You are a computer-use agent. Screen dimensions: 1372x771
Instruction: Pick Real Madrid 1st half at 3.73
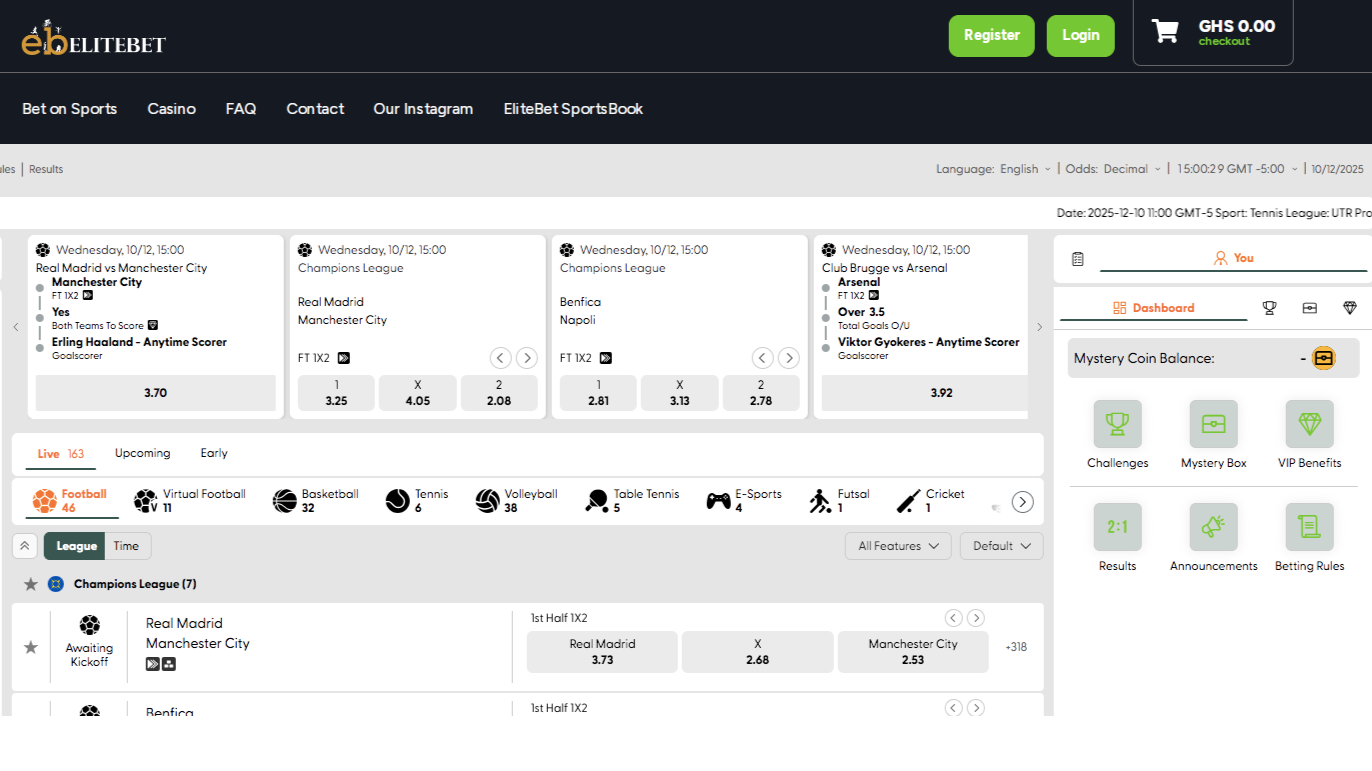[x=602, y=652]
